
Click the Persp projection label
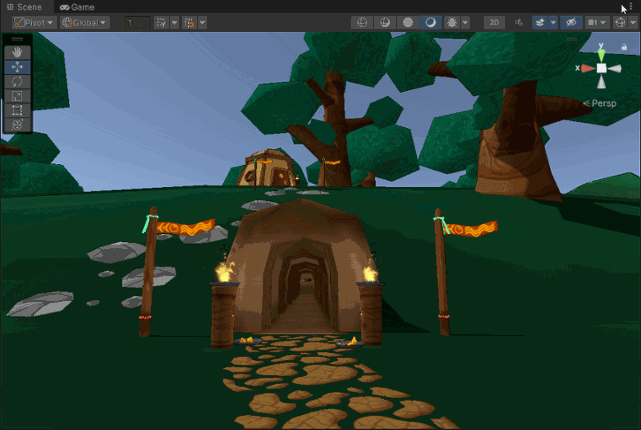605,103
